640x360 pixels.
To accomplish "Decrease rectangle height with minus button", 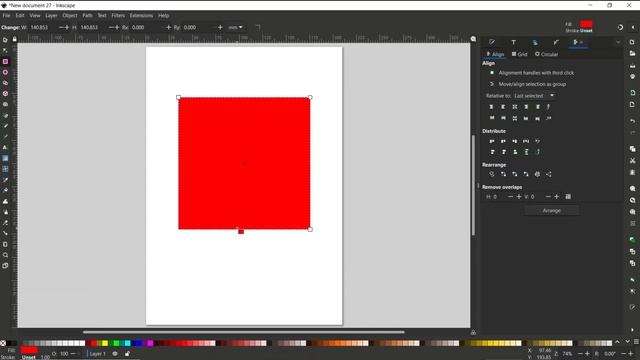I will click(x=111, y=27).
